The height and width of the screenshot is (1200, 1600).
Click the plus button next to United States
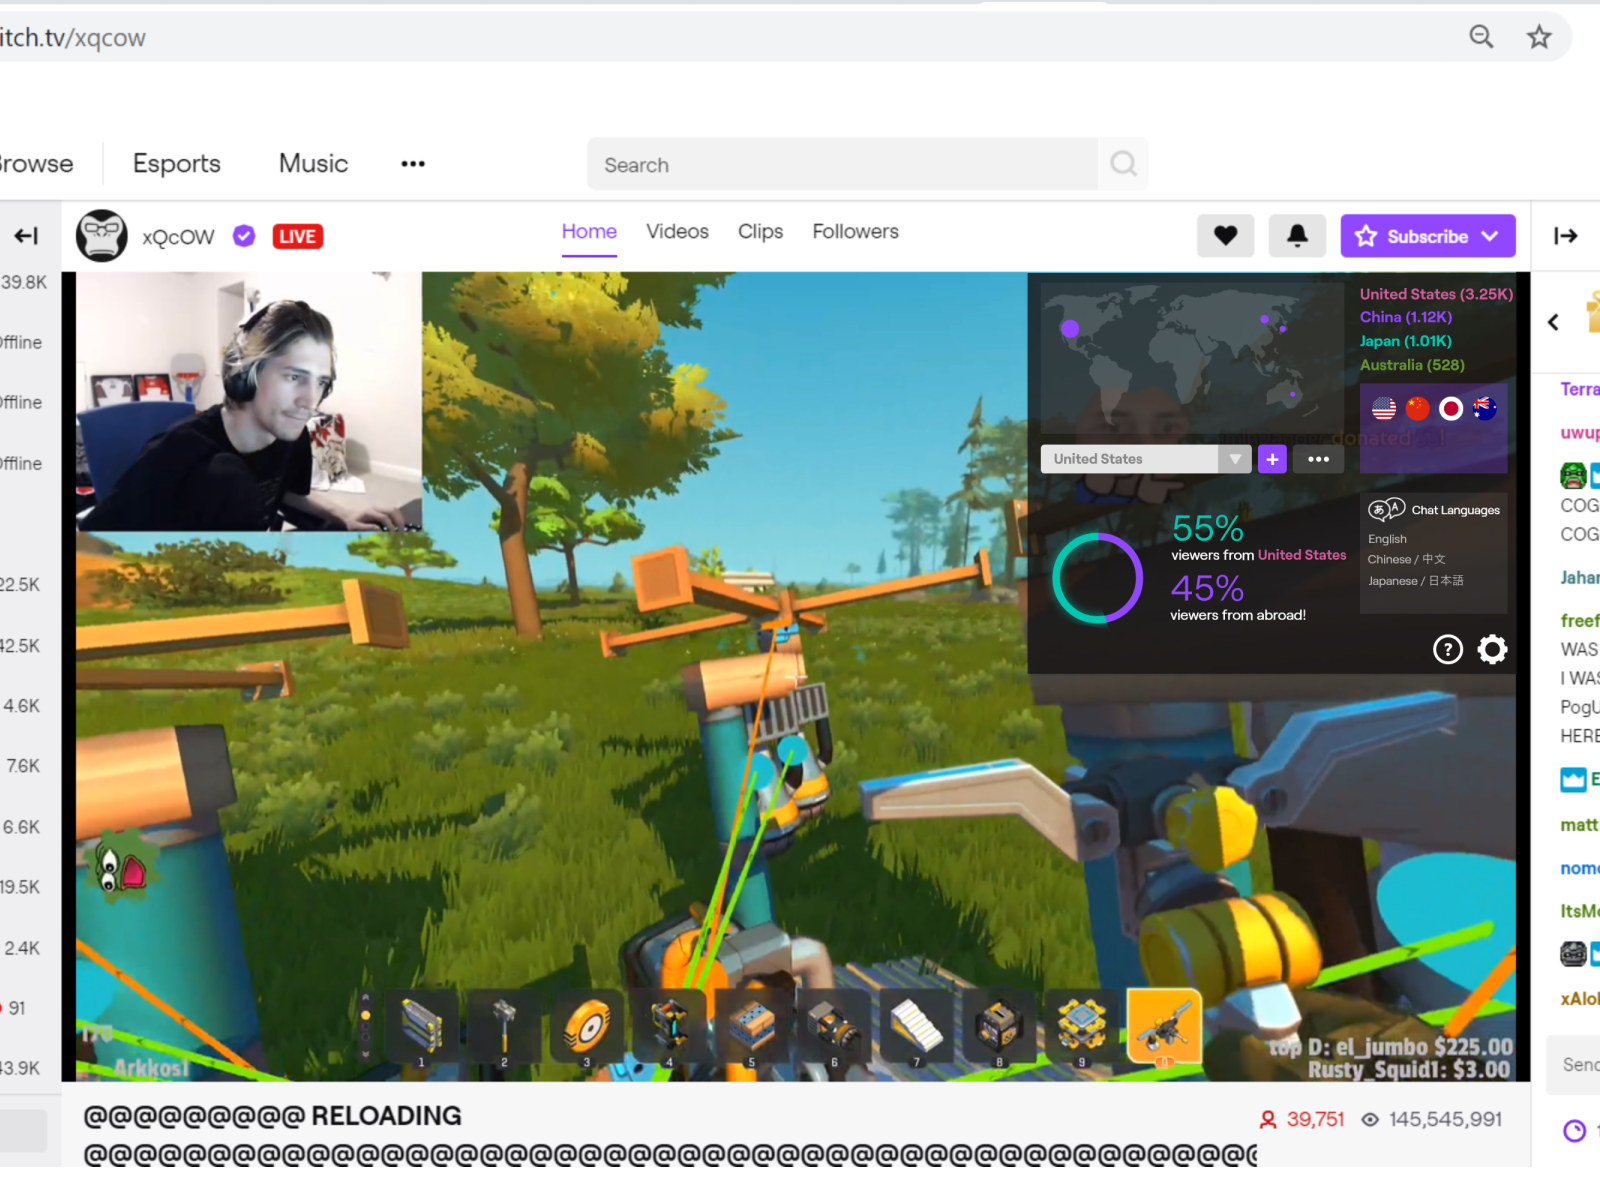pyautogui.click(x=1271, y=458)
